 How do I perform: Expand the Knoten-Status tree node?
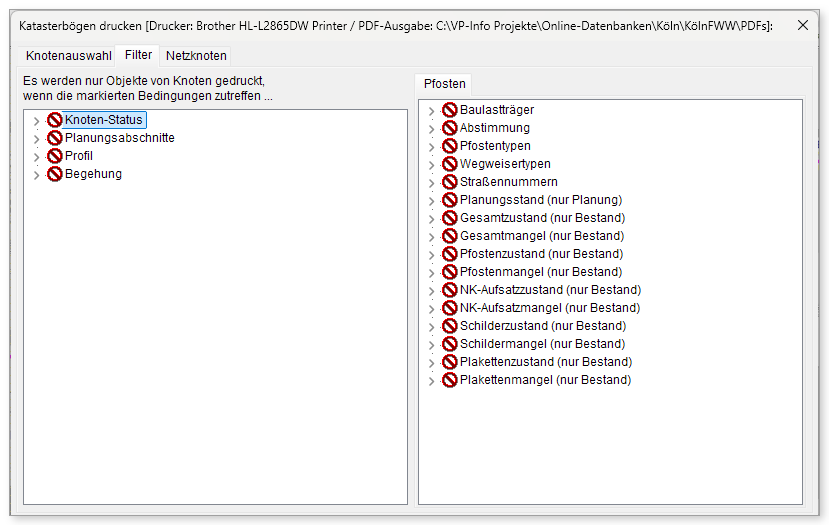[36, 121]
